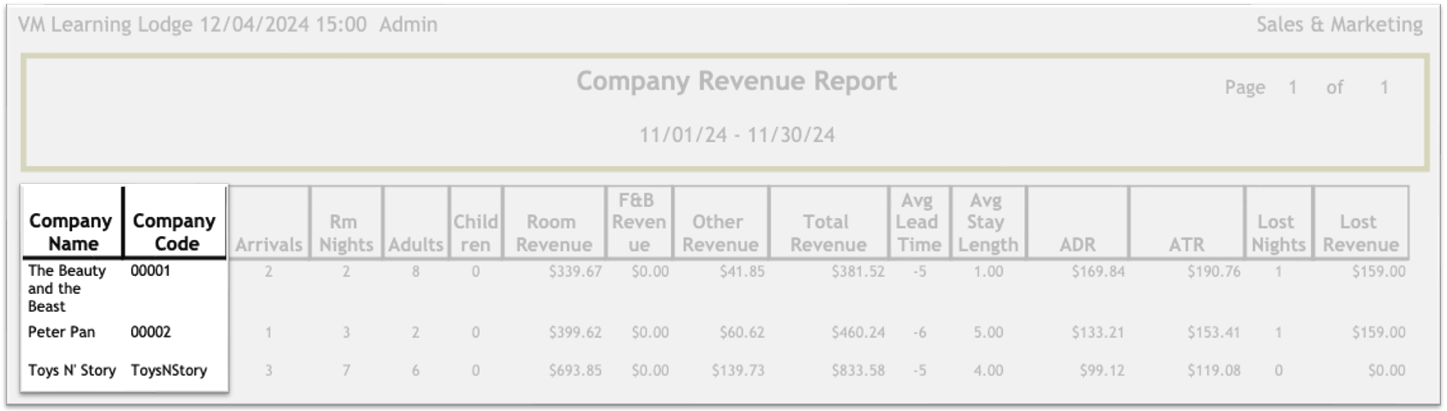Click the Avg Stay Length column header
This screenshot has width=1447, height=411.
(x=985, y=223)
